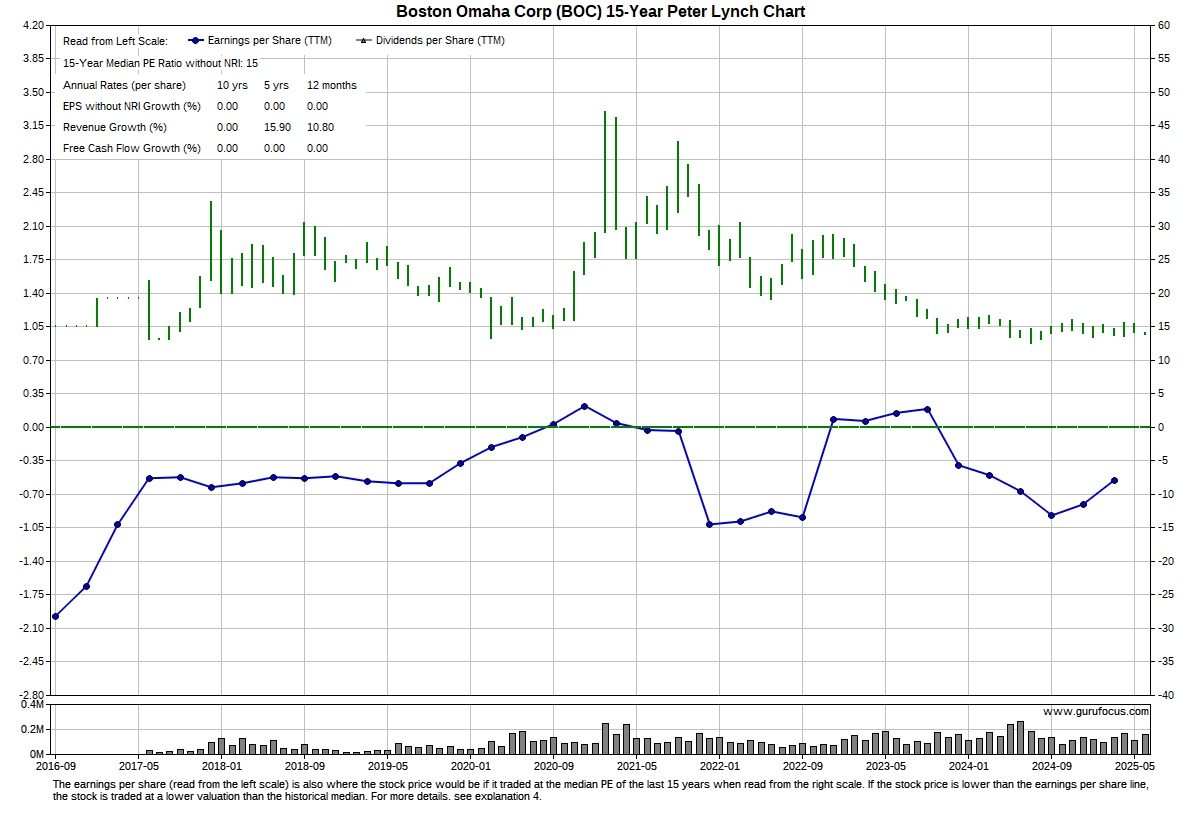Viewport: 1200px width, 820px height.
Task: Click the "Free Cash Flow Growth (%)" row label
Action: [x=132, y=148]
